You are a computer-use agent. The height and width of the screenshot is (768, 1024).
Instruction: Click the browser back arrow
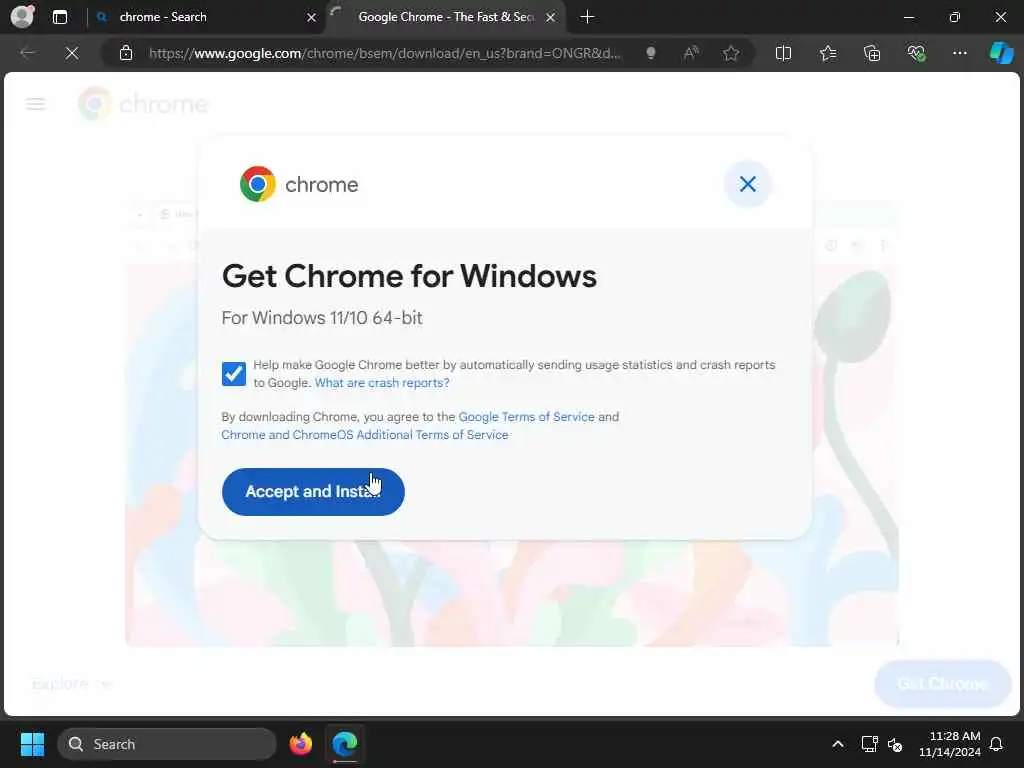[x=27, y=53]
